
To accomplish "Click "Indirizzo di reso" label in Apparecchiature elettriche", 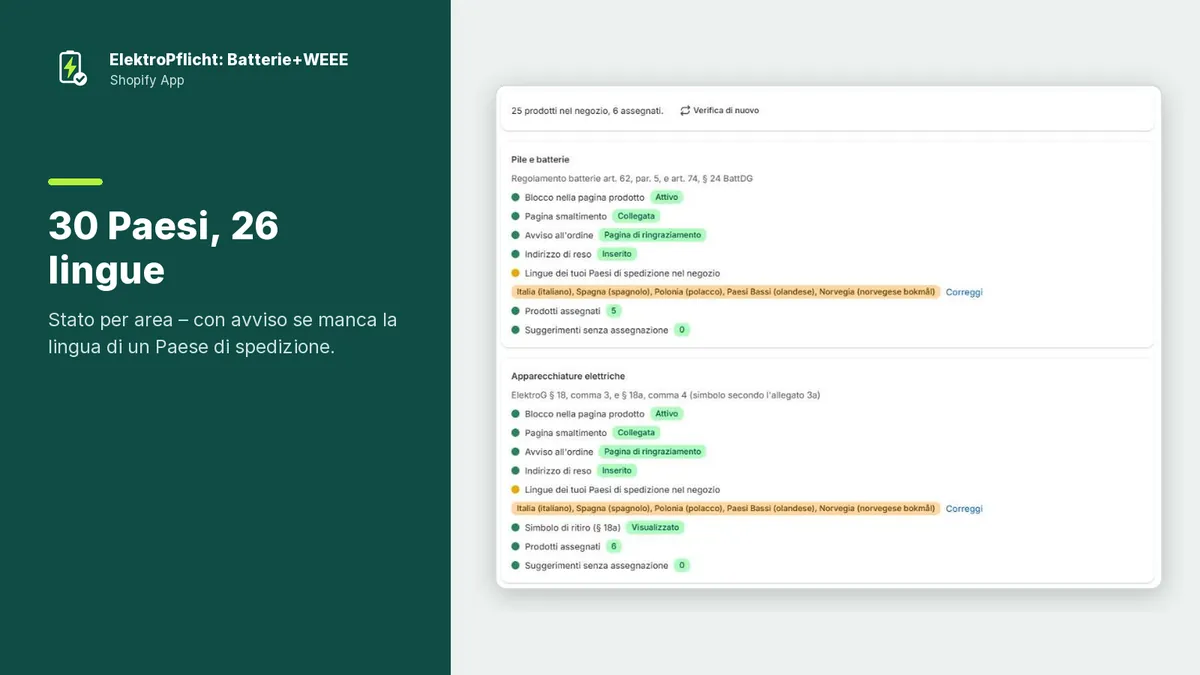I will point(558,471).
